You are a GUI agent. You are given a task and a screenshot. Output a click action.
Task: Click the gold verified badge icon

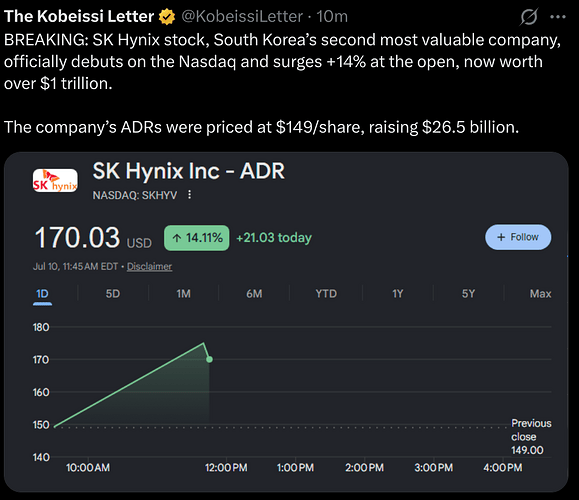point(167,17)
